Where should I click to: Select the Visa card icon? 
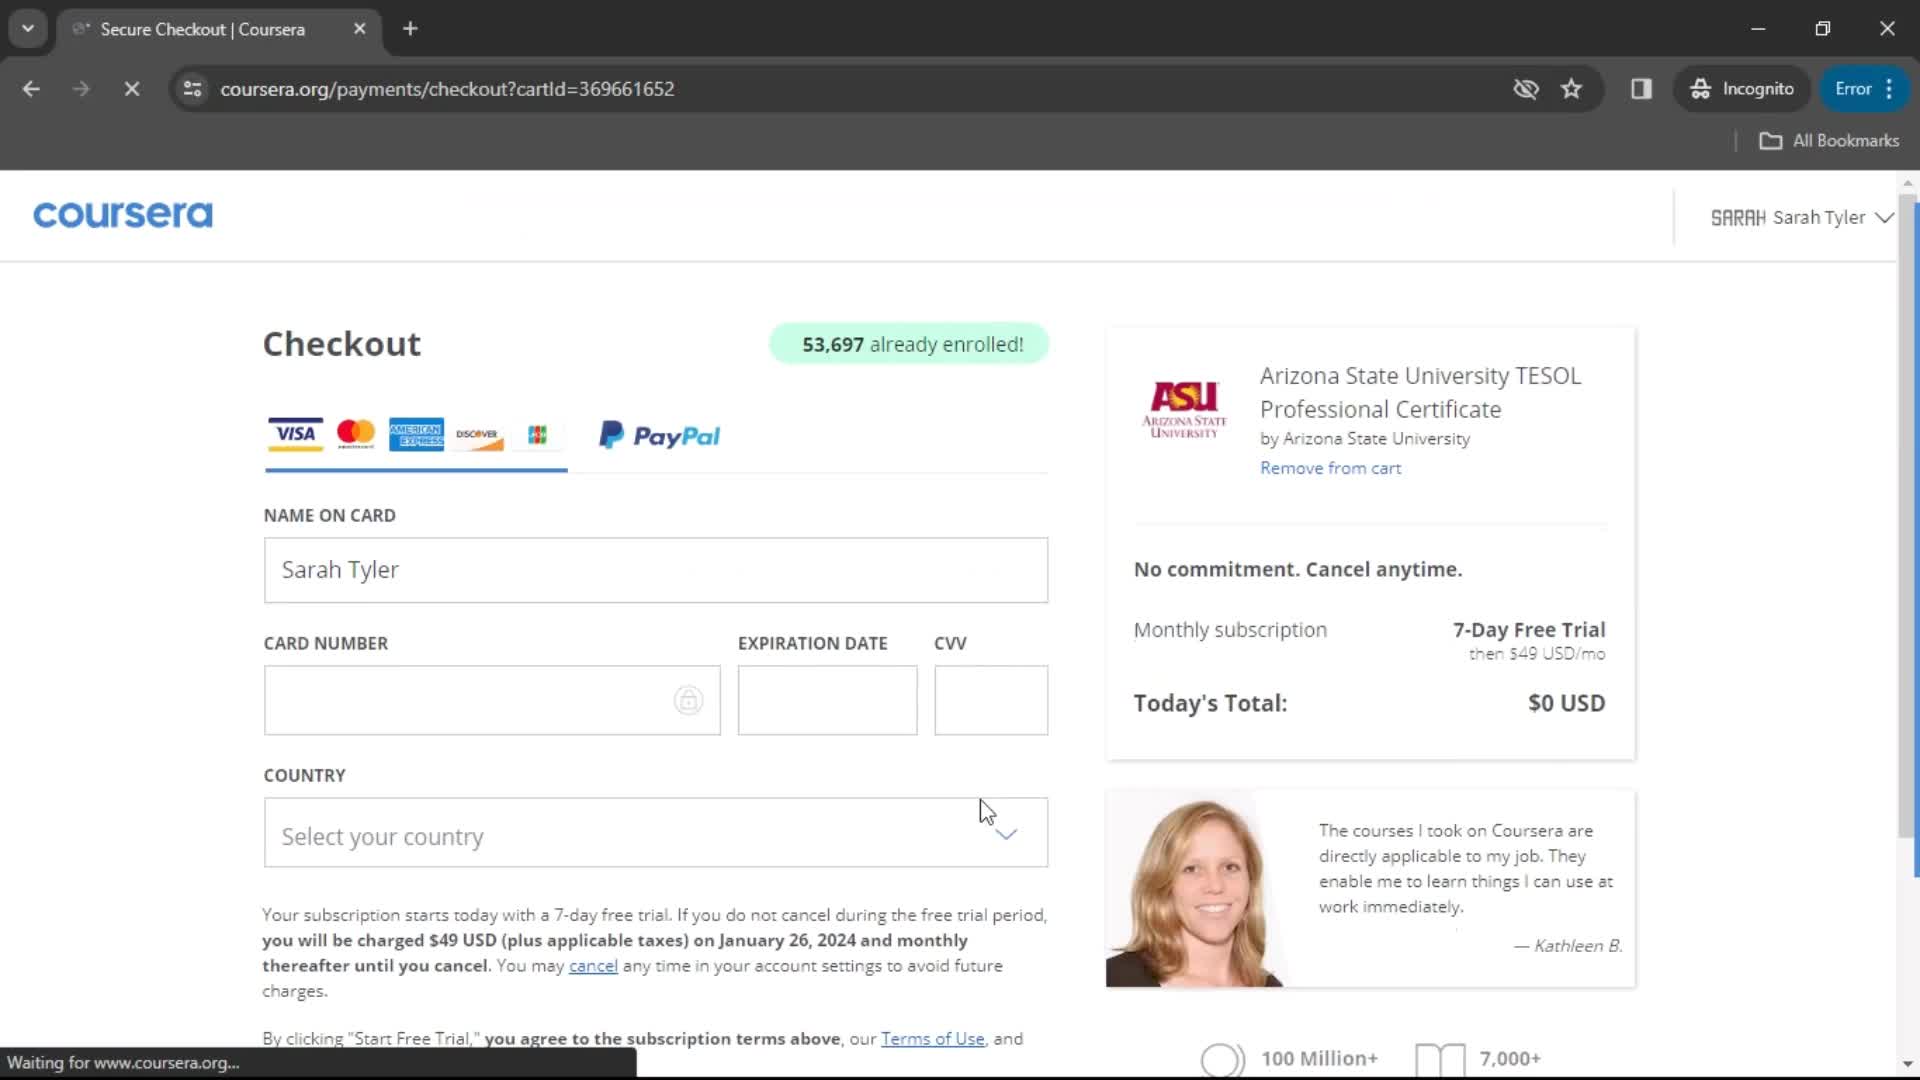(x=295, y=434)
